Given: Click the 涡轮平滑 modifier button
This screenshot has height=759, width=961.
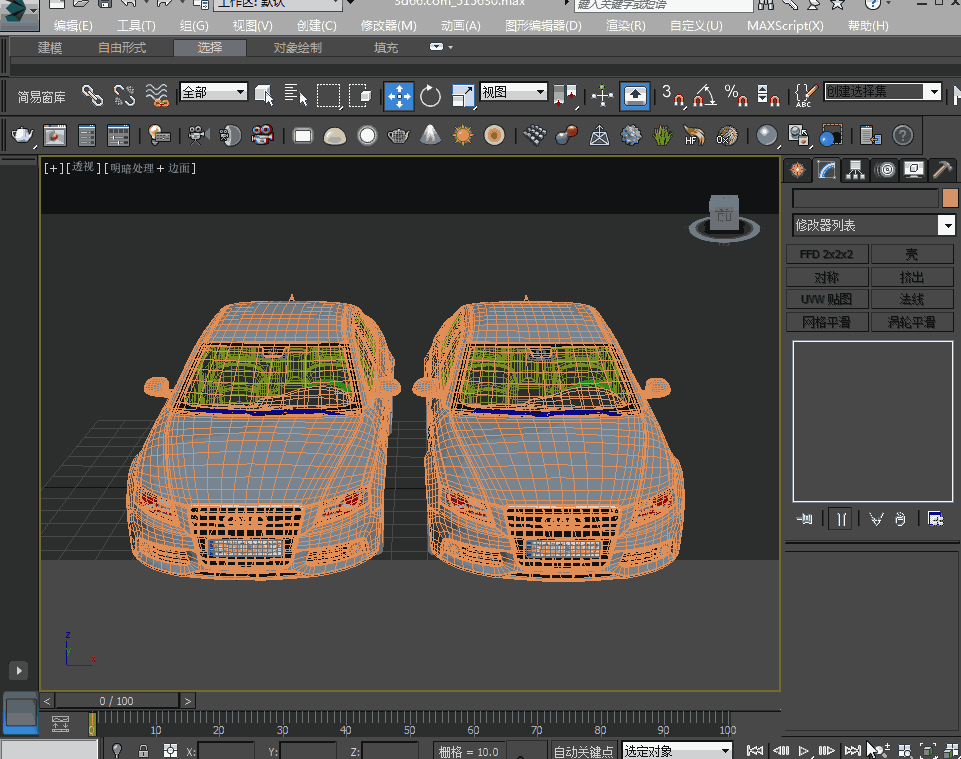Looking at the screenshot, I should 911,322.
